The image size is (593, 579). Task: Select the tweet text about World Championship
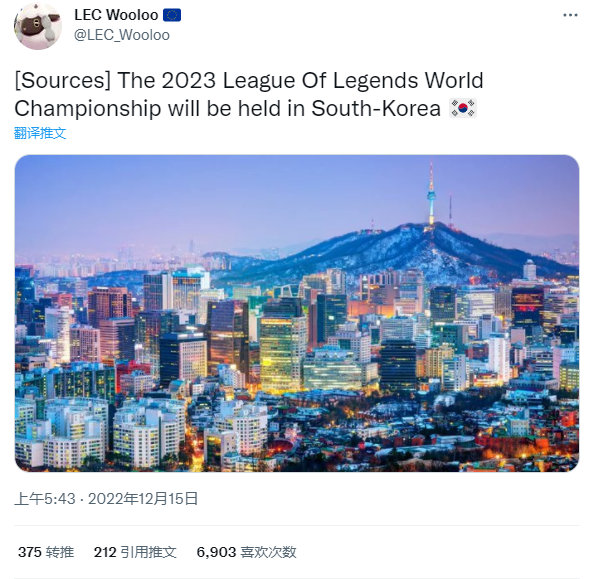pos(249,95)
